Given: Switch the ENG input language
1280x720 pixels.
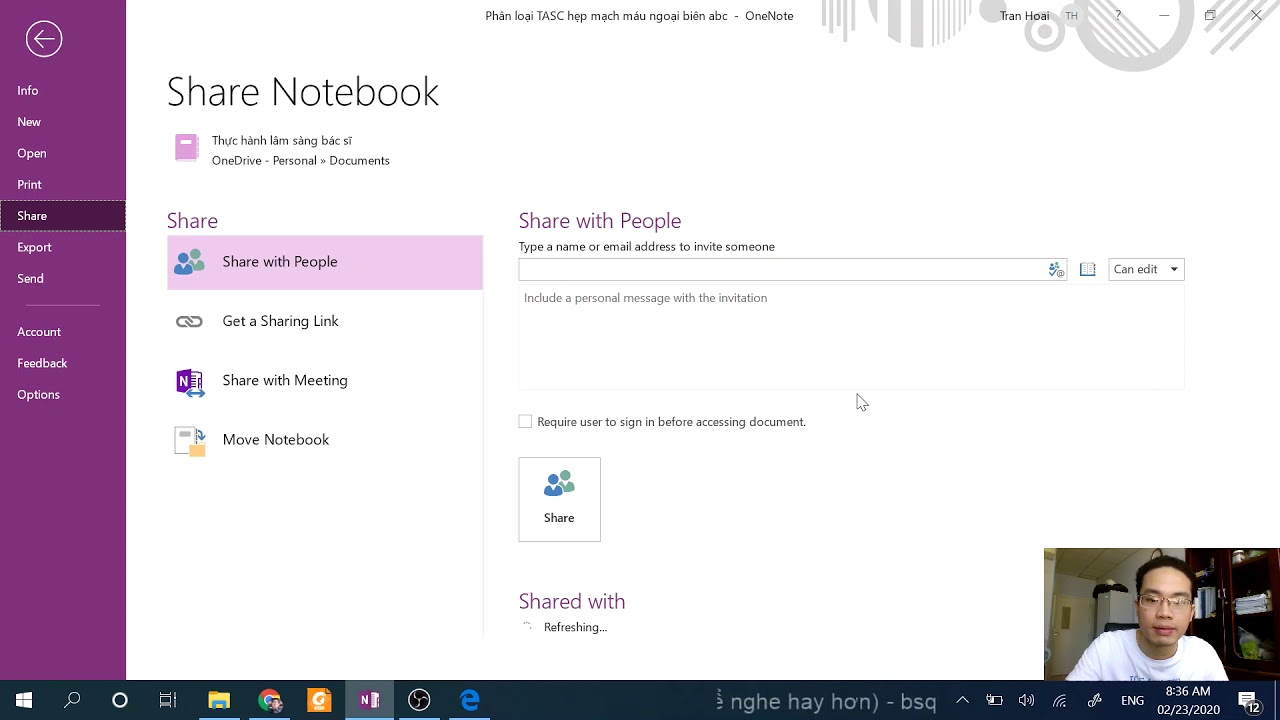Looking at the screenshot, I should pyautogui.click(x=1132, y=700).
